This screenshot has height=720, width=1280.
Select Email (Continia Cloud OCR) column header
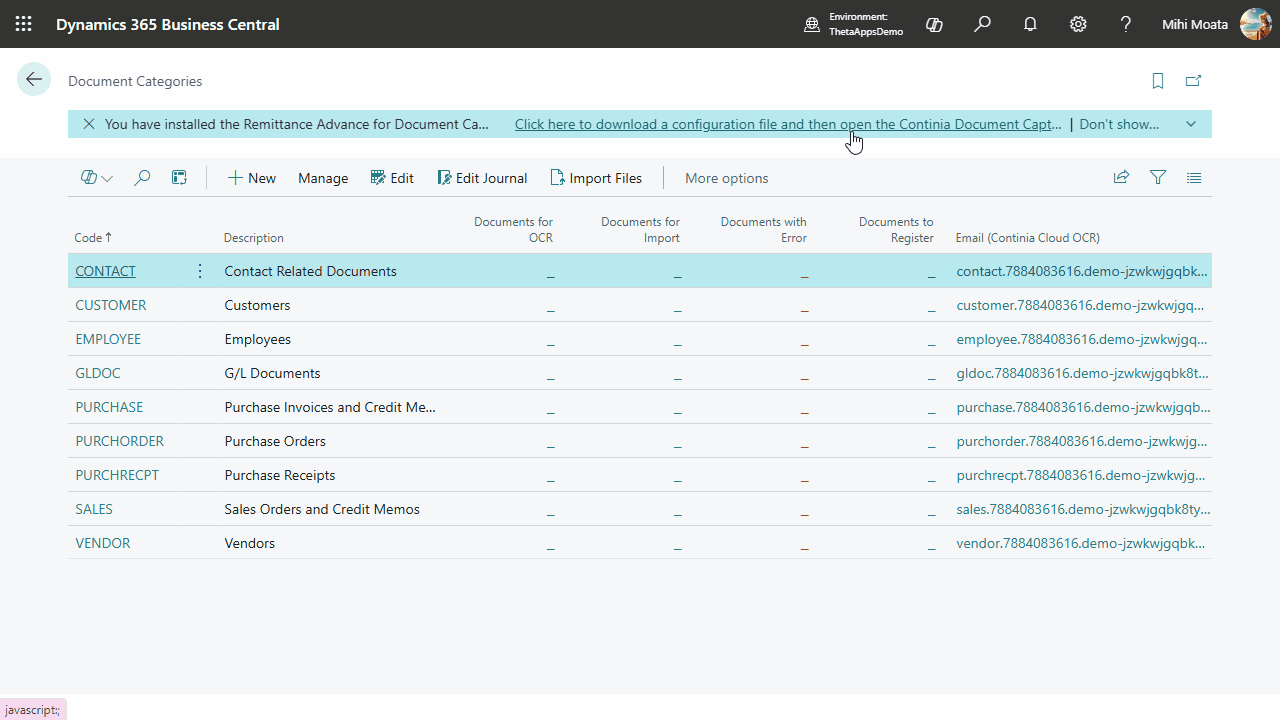(1028, 238)
